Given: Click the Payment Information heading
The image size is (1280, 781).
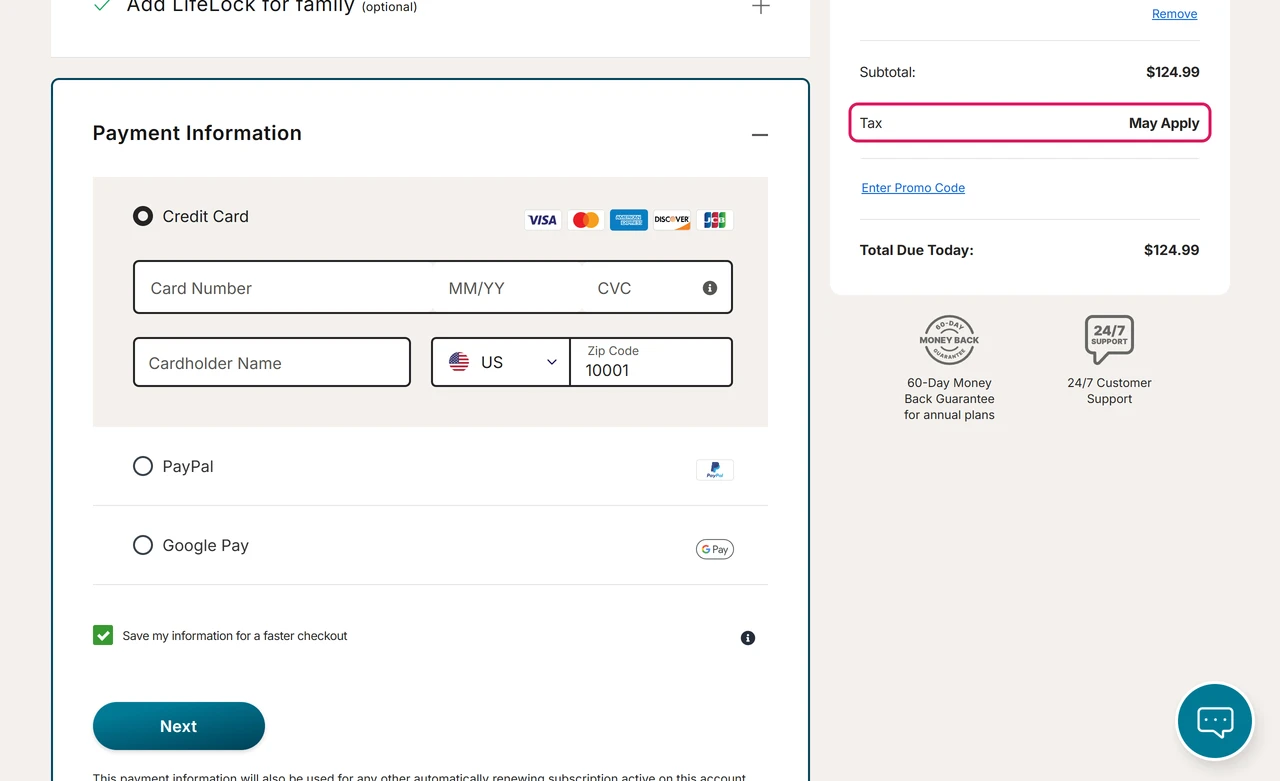Looking at the screenshot, I should tap(197, 133).
